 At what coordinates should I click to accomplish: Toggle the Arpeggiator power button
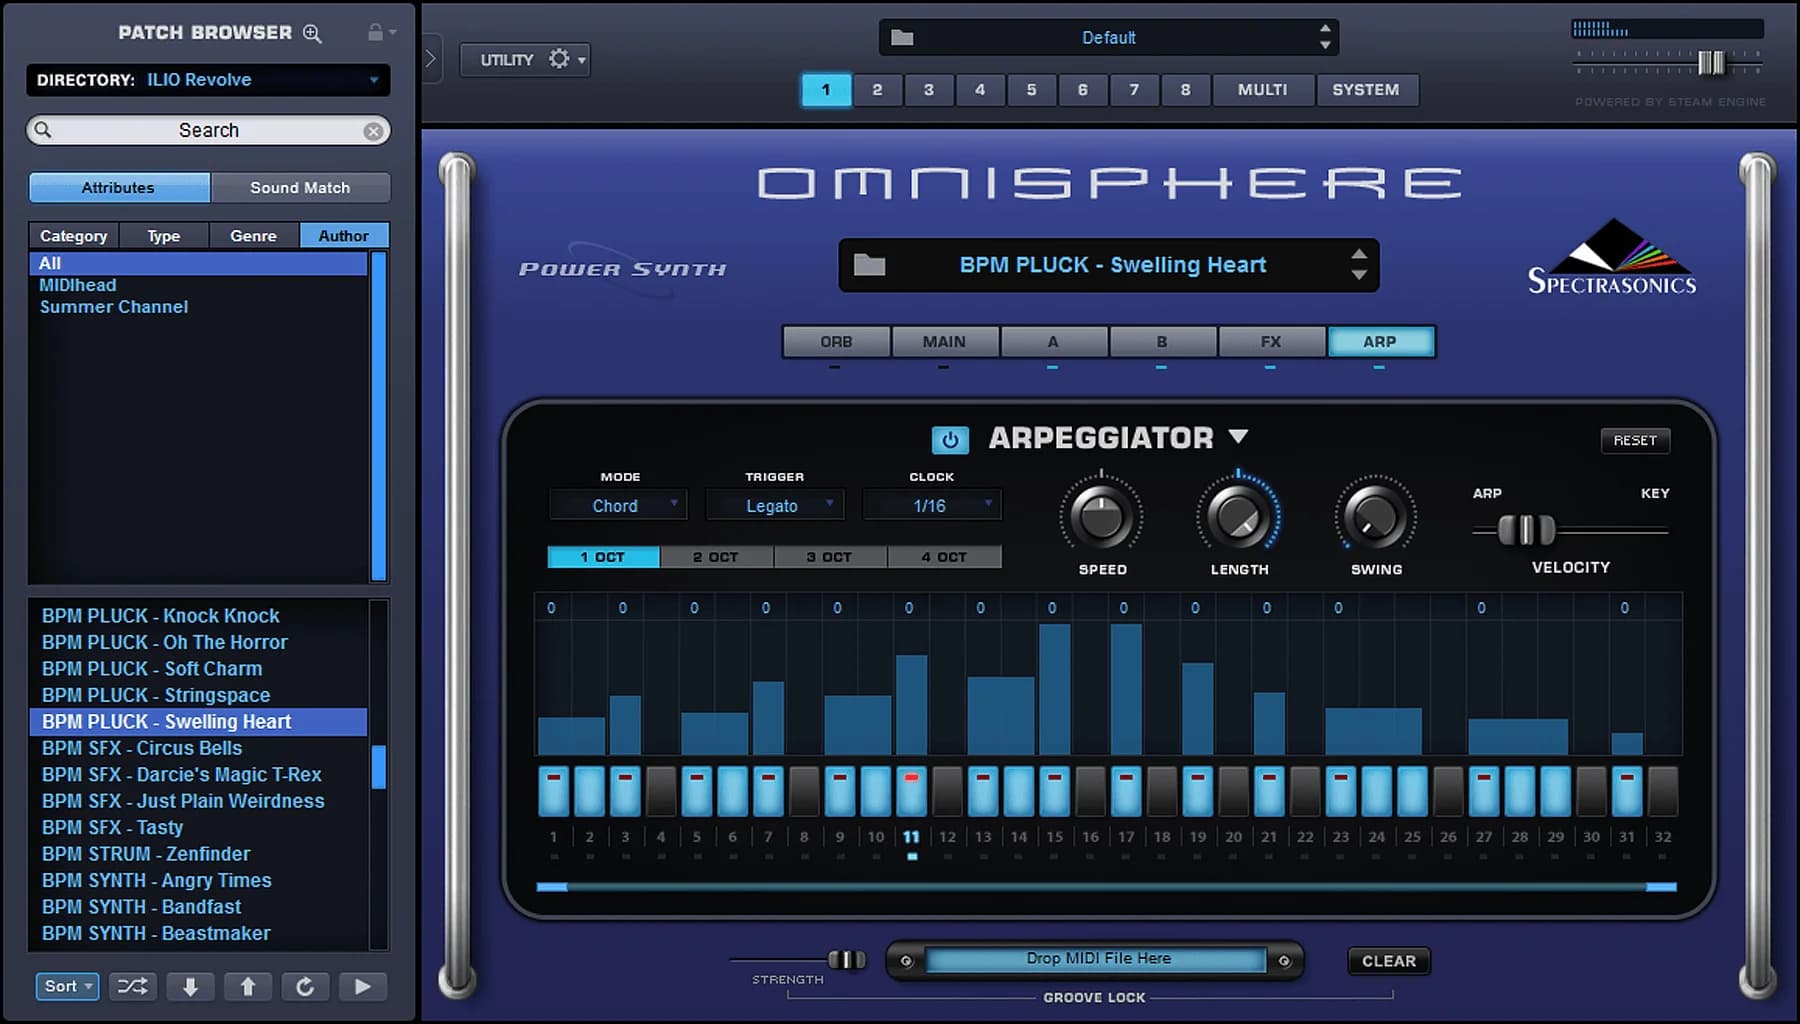point(949,439)
